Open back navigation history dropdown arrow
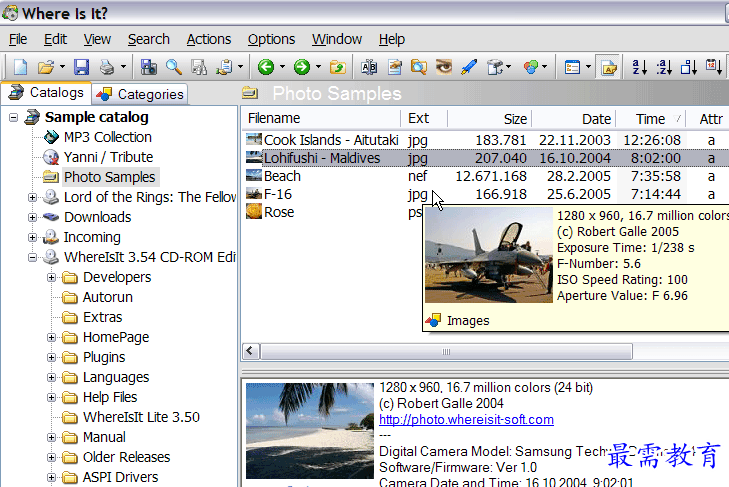The width and height of the screenshot is (729, 487). pos(282,67)
